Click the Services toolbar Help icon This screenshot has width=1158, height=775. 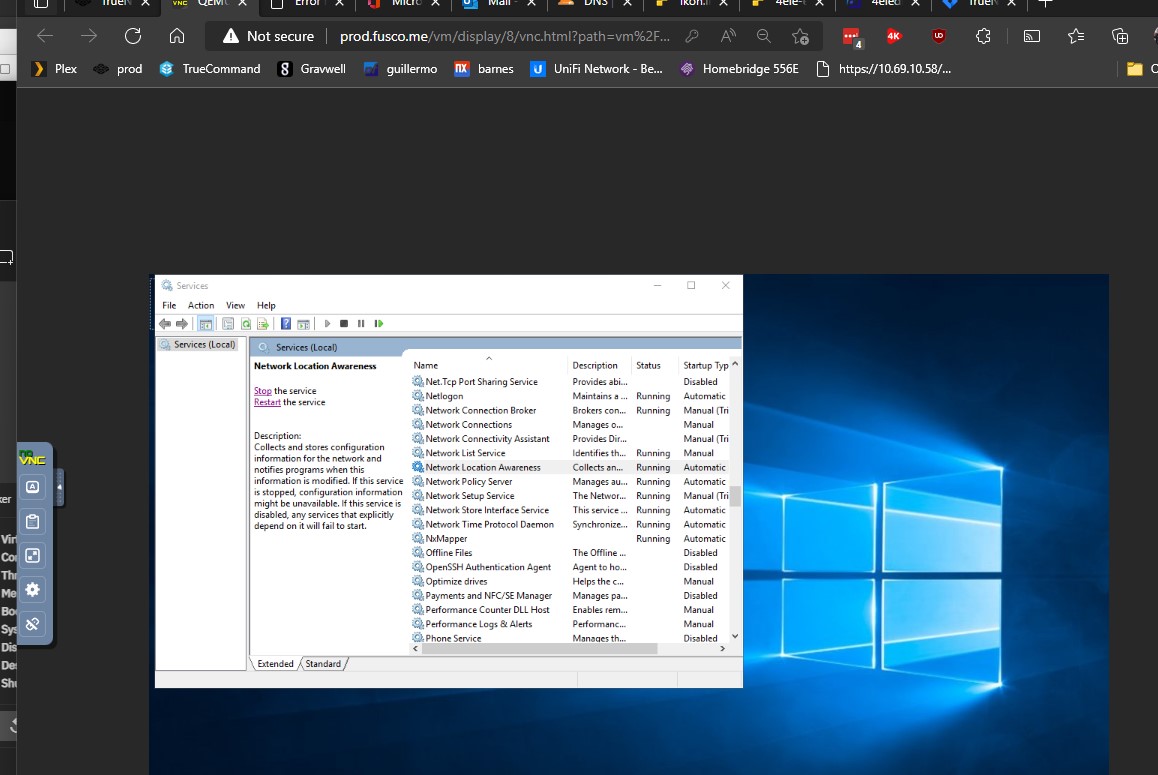[x=286, y=324]
